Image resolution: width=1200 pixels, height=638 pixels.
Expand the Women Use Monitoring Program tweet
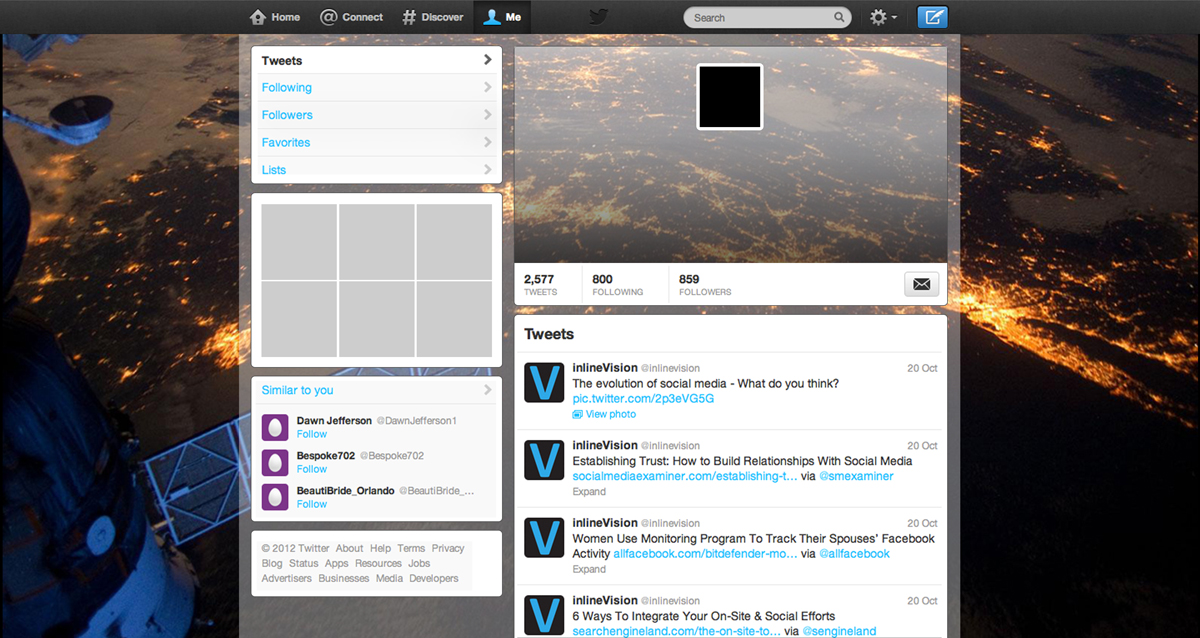coord(589,569)
